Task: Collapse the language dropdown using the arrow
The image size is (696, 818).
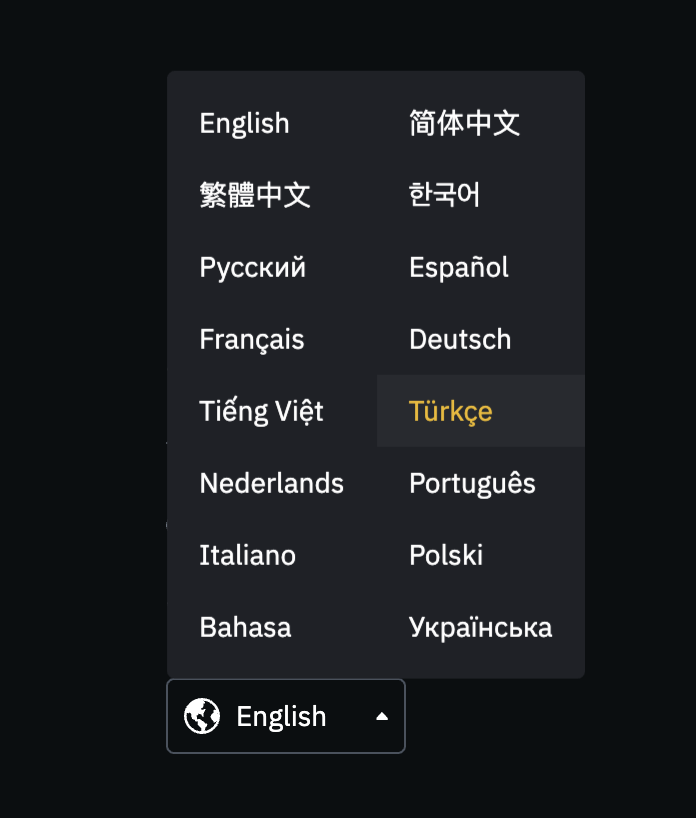Action: pyautogui.click(x=381, y=716)
